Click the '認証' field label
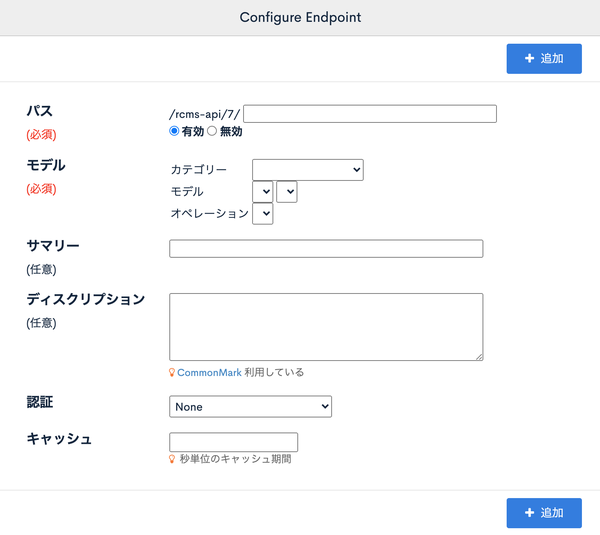Screen dimensions: 600x535 point(40,402)
